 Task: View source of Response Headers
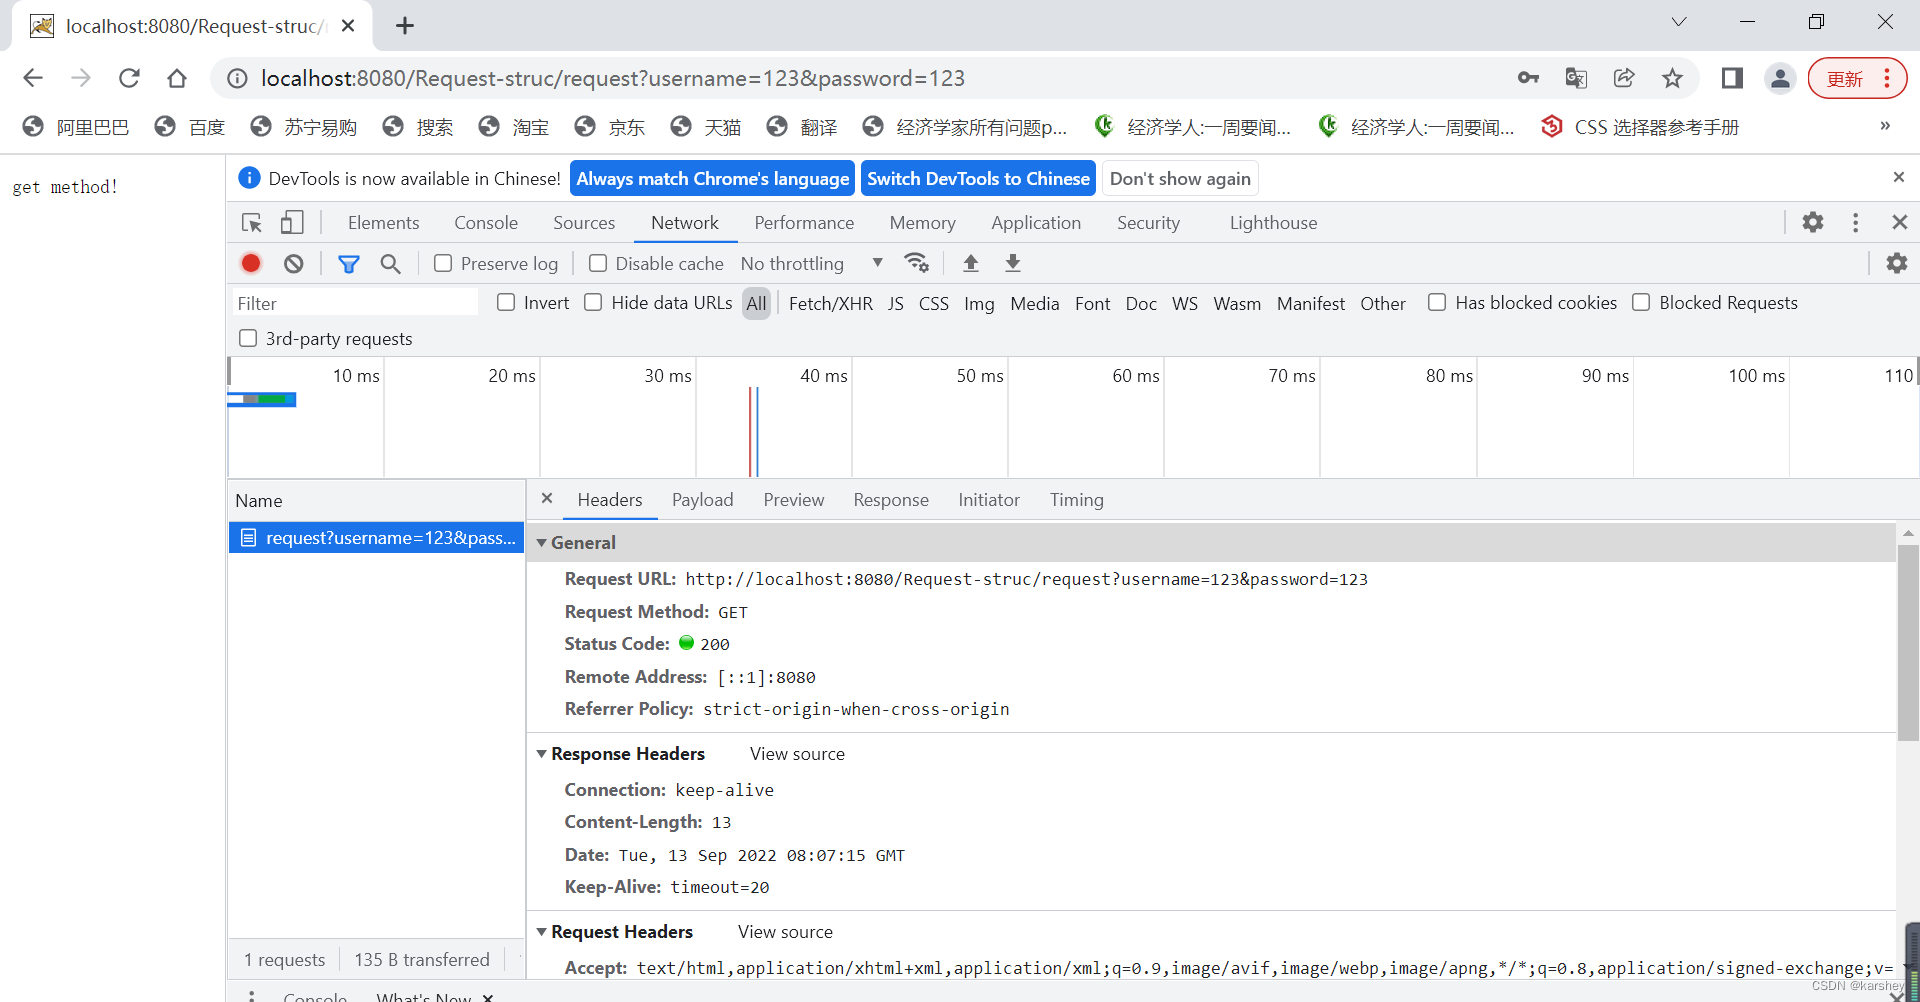coord(797,753)
